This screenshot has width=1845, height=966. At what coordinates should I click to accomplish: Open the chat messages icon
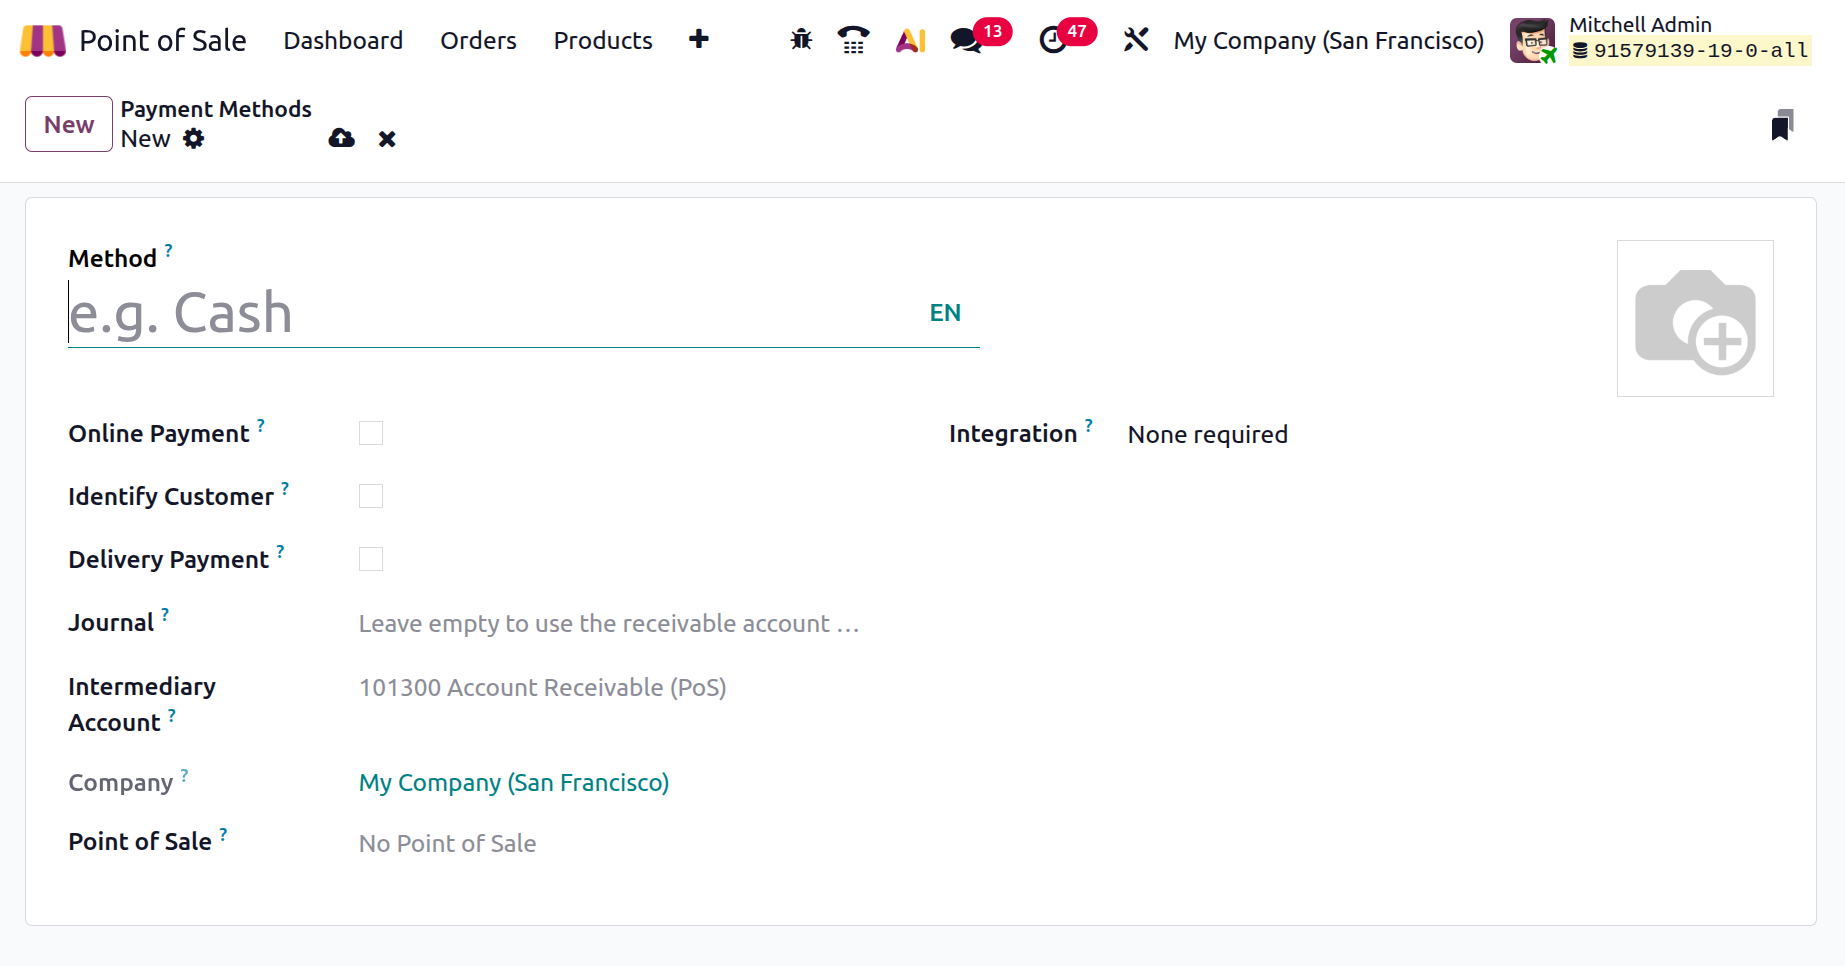966,40
